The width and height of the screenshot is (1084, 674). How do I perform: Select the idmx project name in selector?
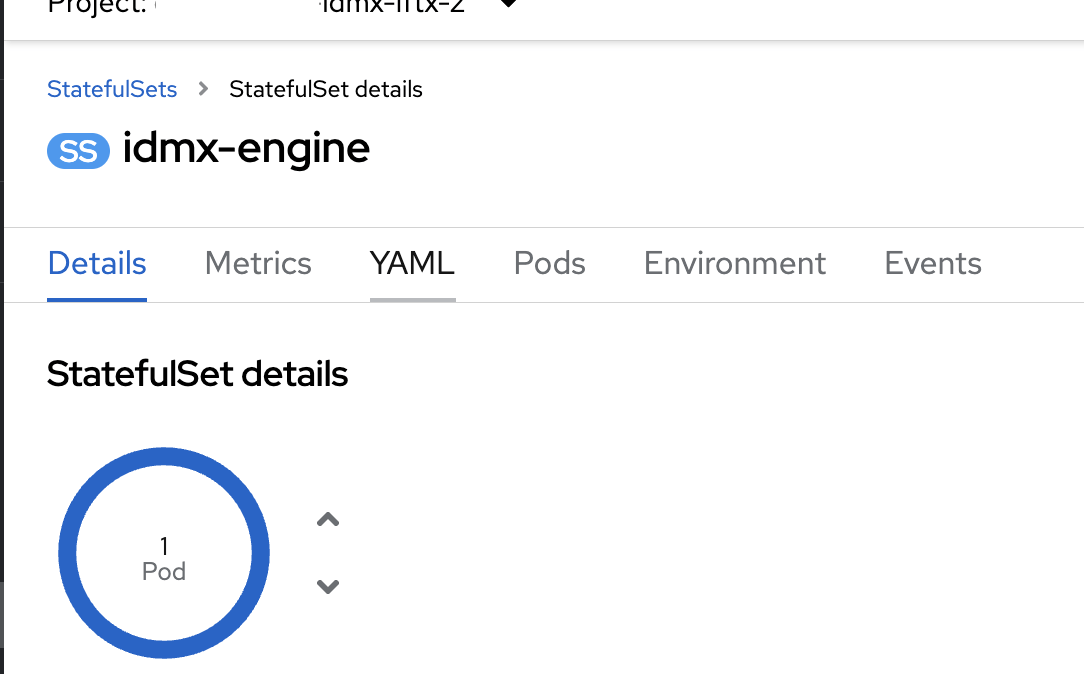pyautogui.click(x=391, y=7)
